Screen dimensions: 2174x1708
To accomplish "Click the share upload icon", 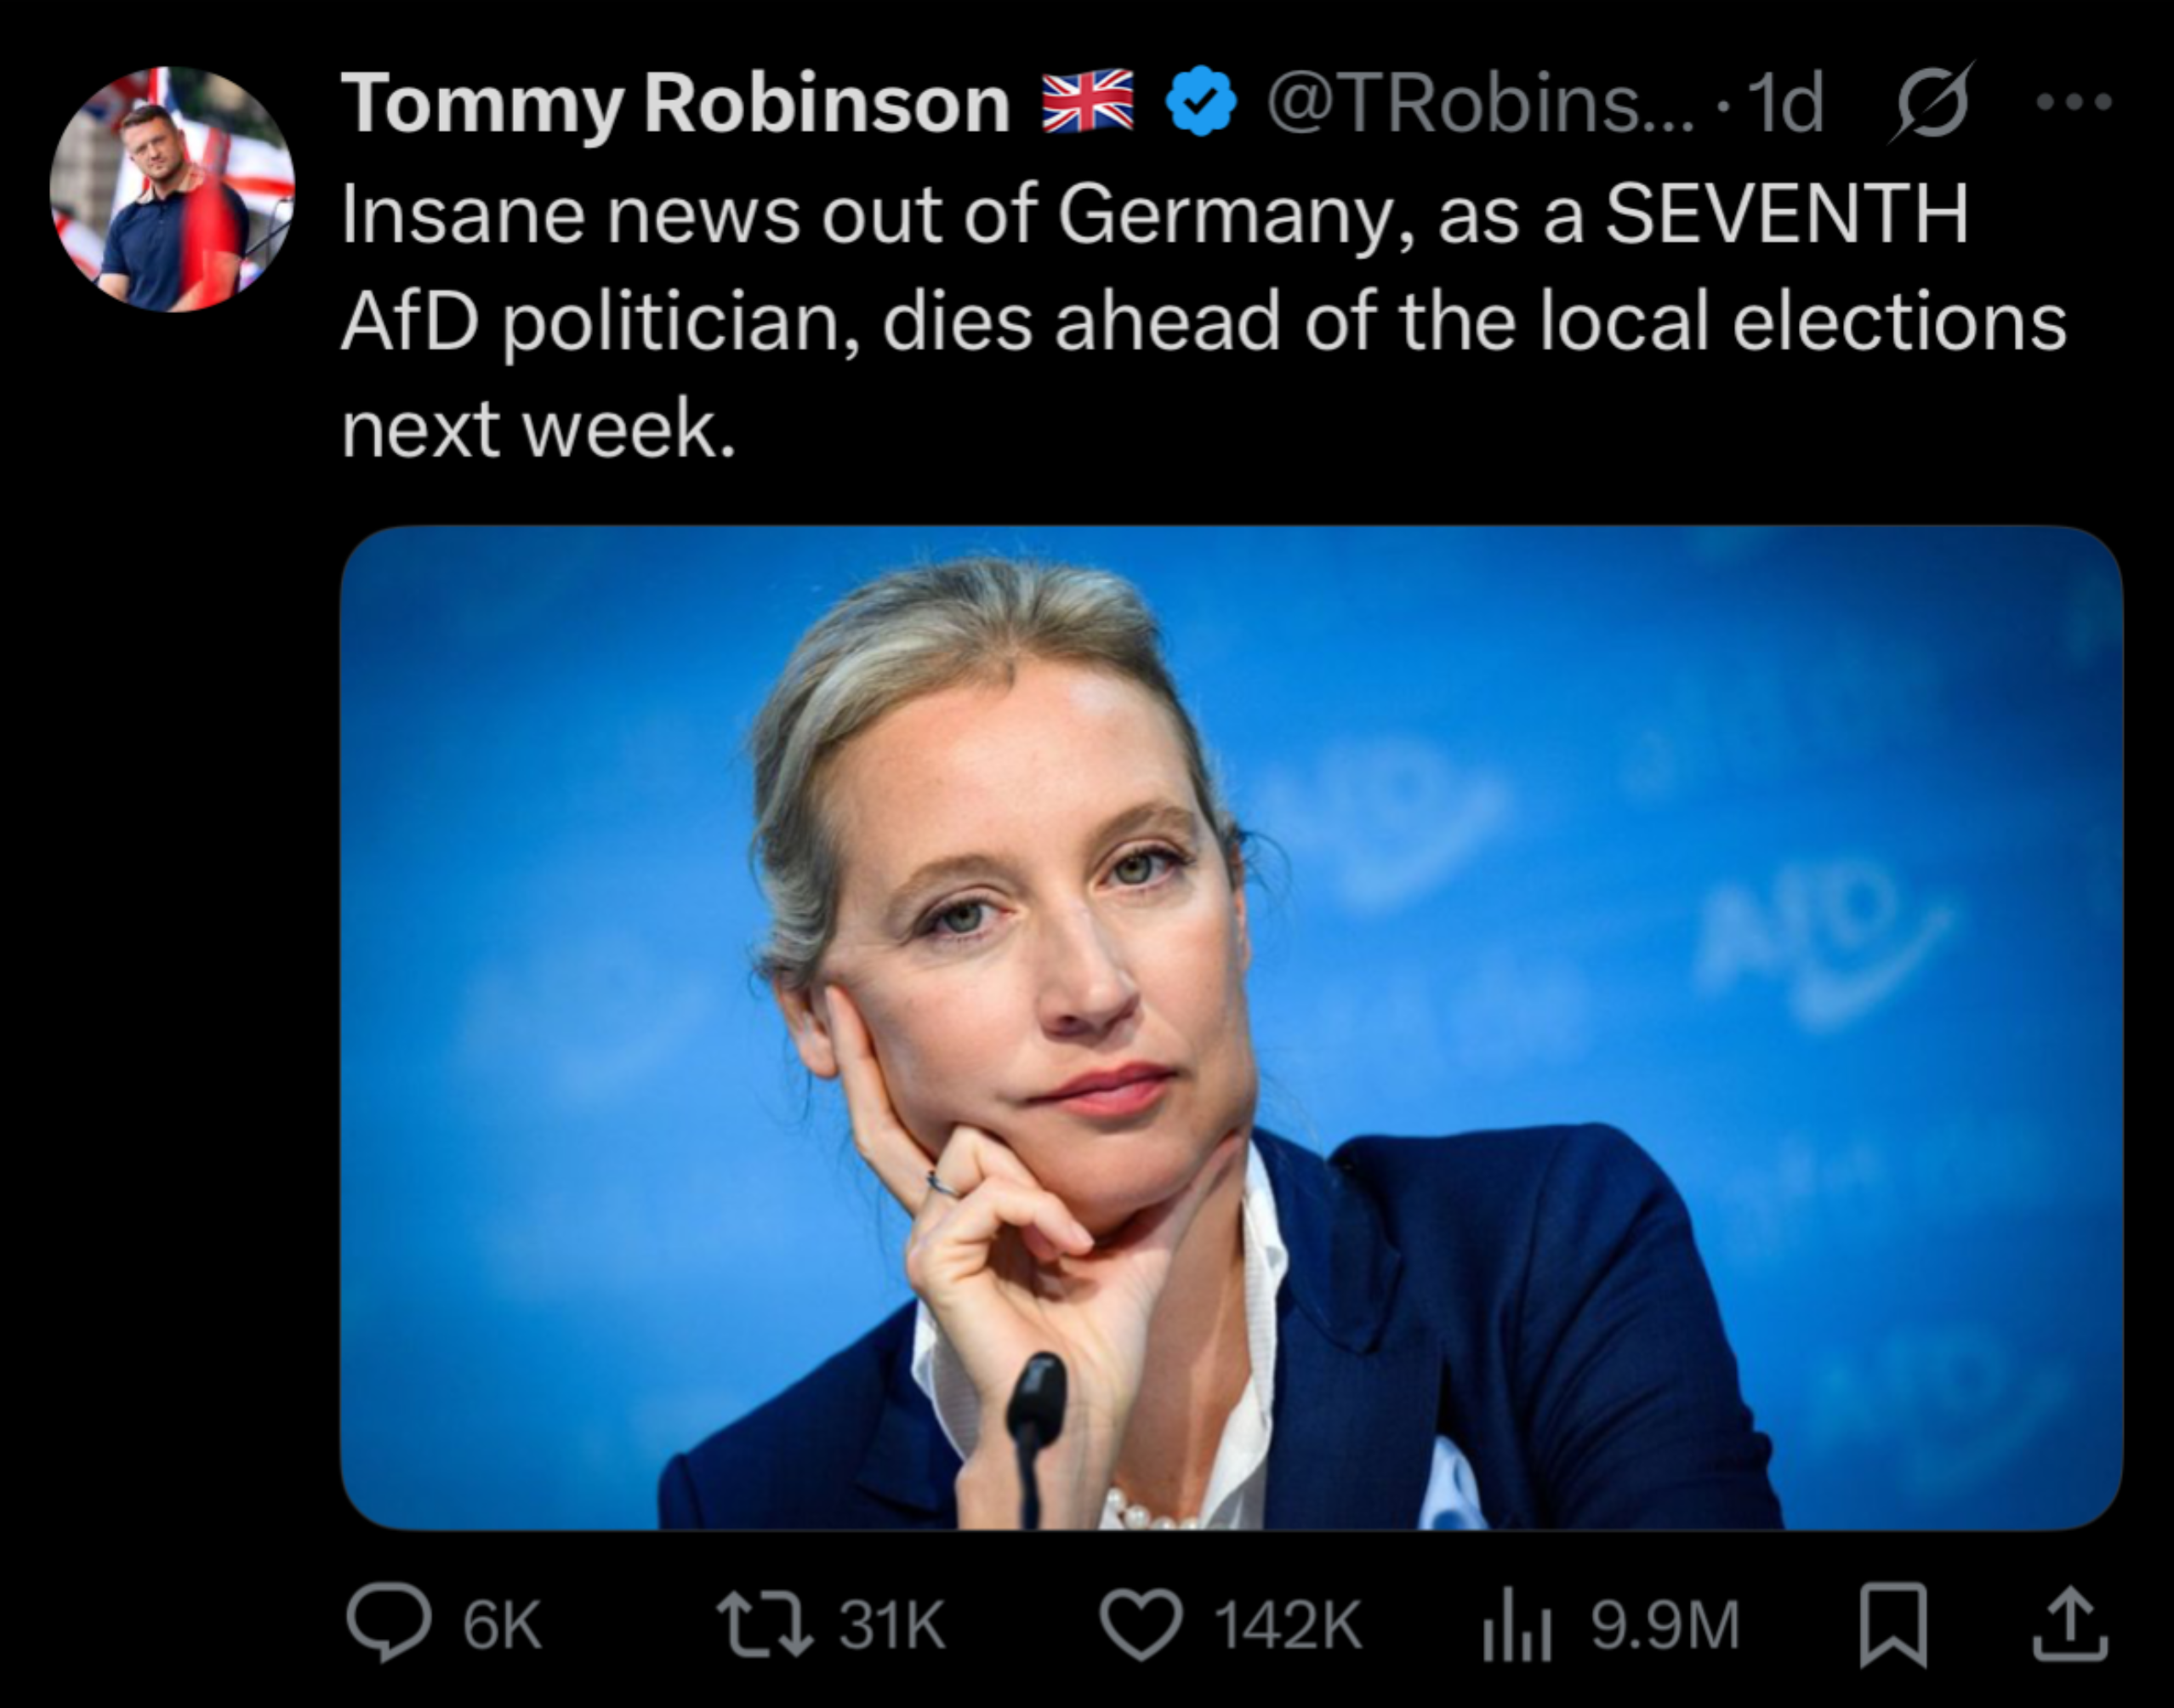I will point(2071,1624).
